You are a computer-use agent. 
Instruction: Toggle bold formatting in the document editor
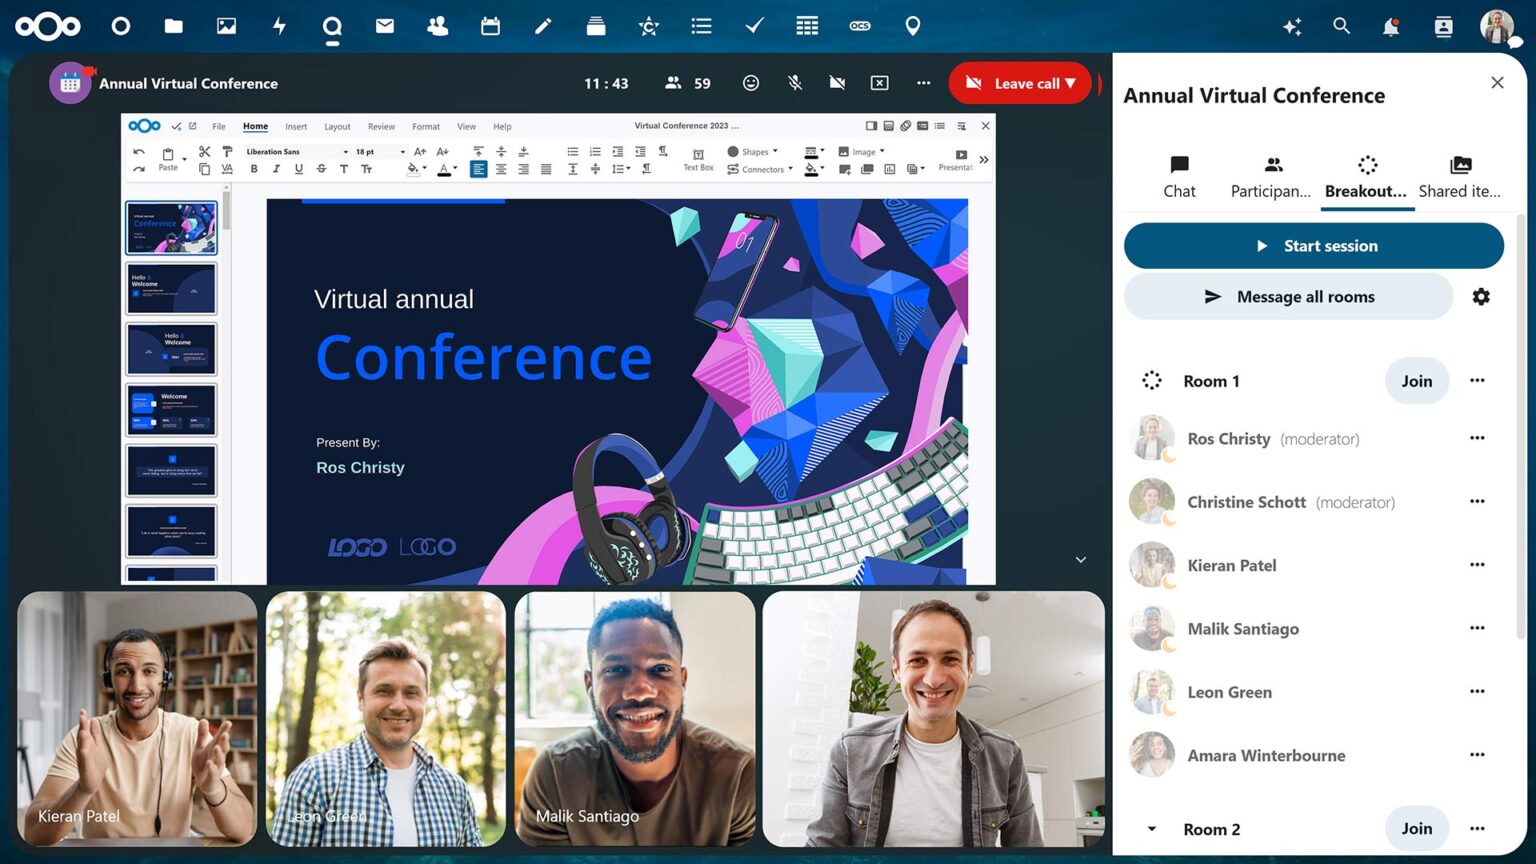click(253, 169)
